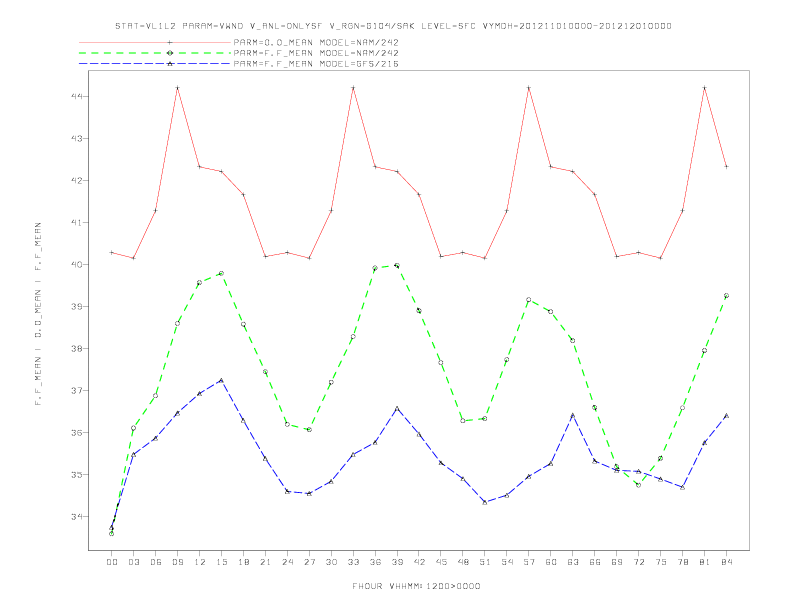Click the blue triangle marker at hour 15
The height and width of the screenshot is (612, 792).
(221, 380)
